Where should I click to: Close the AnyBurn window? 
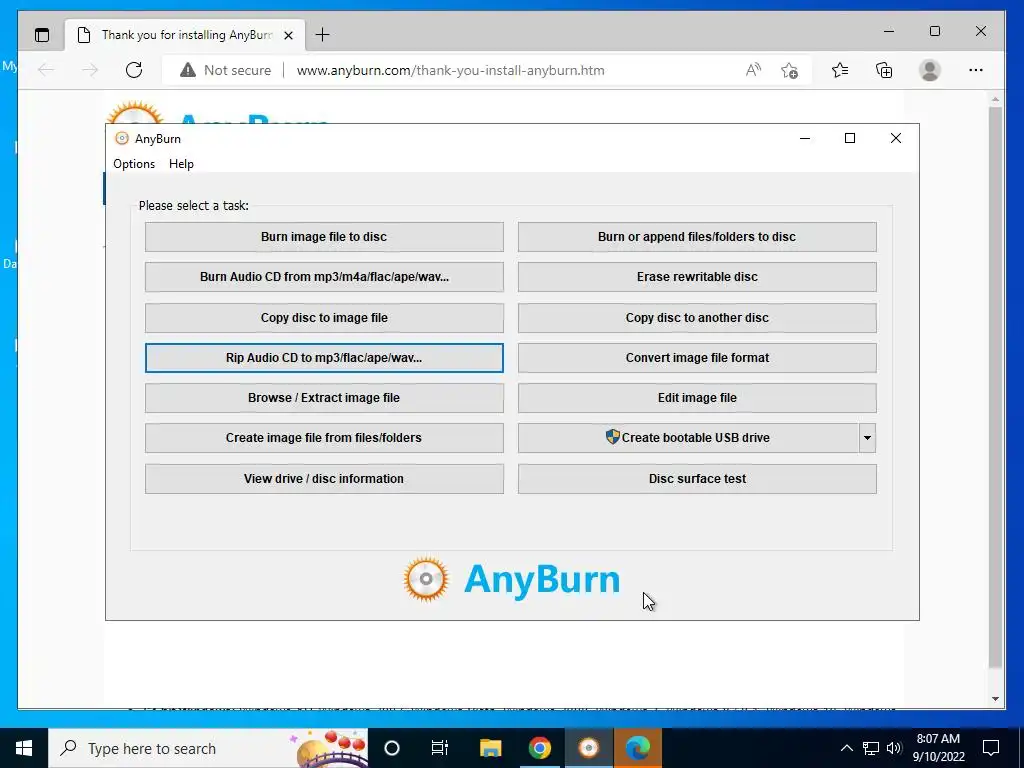[896, 138]
